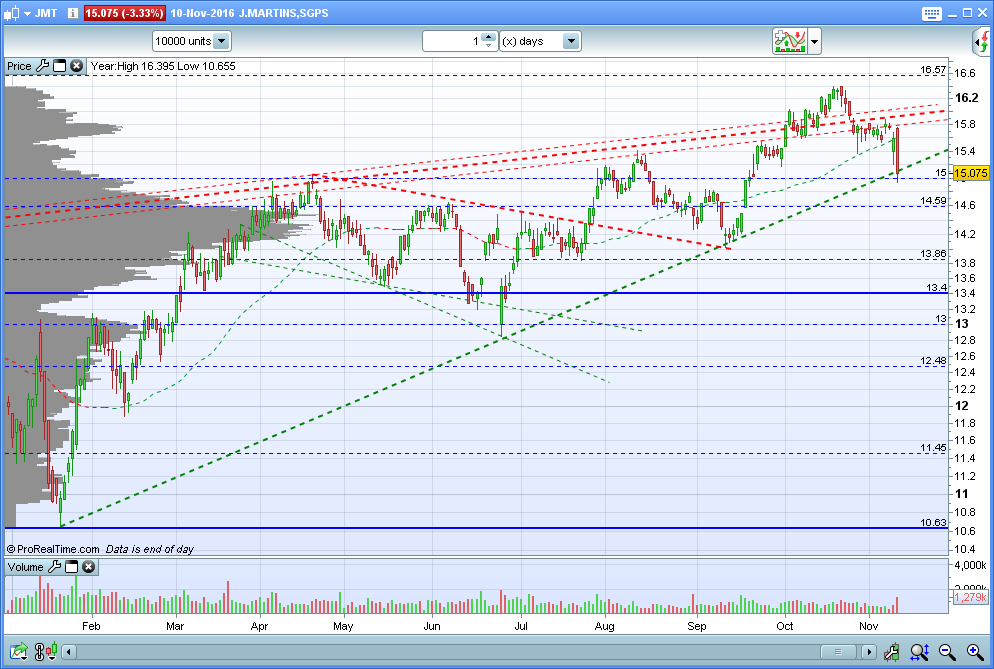The width and height of the screenshot is (994, 669).
Task: Click the 13.4 horizontal line label
Action: tap(936, 287)
